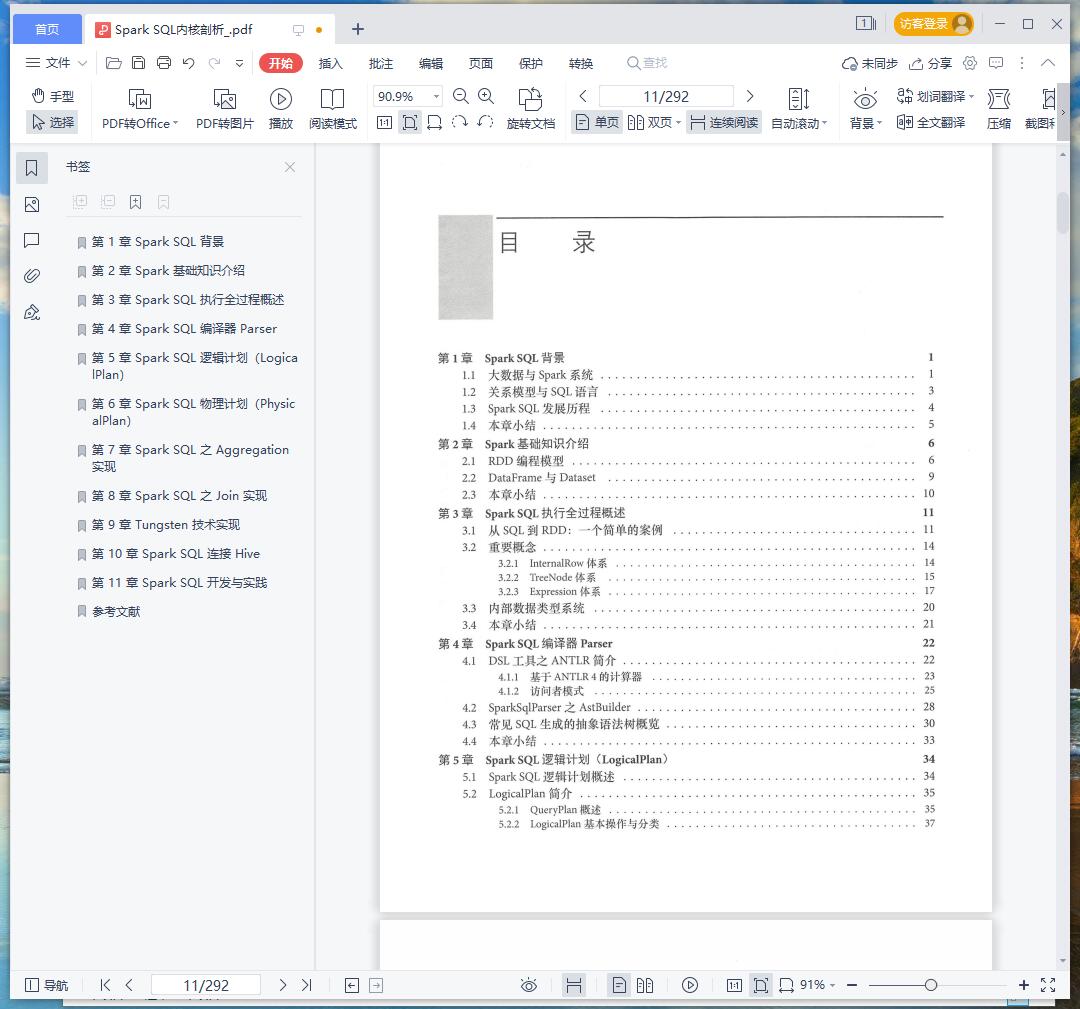
Task: Click the print icon in quick toolbar
Action: coord(164,63)
